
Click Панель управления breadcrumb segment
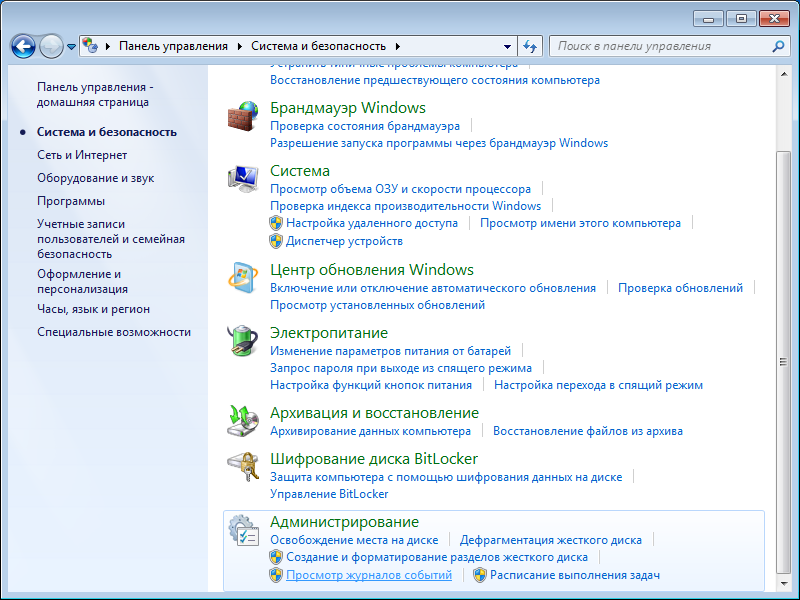click(x=173, y=46)
